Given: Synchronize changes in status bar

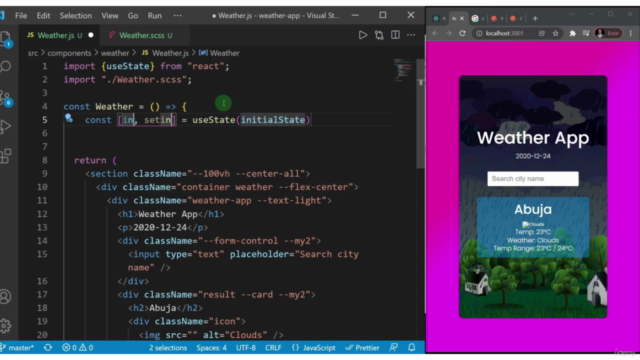Looking at the screenshot, I should coord(48,348).
